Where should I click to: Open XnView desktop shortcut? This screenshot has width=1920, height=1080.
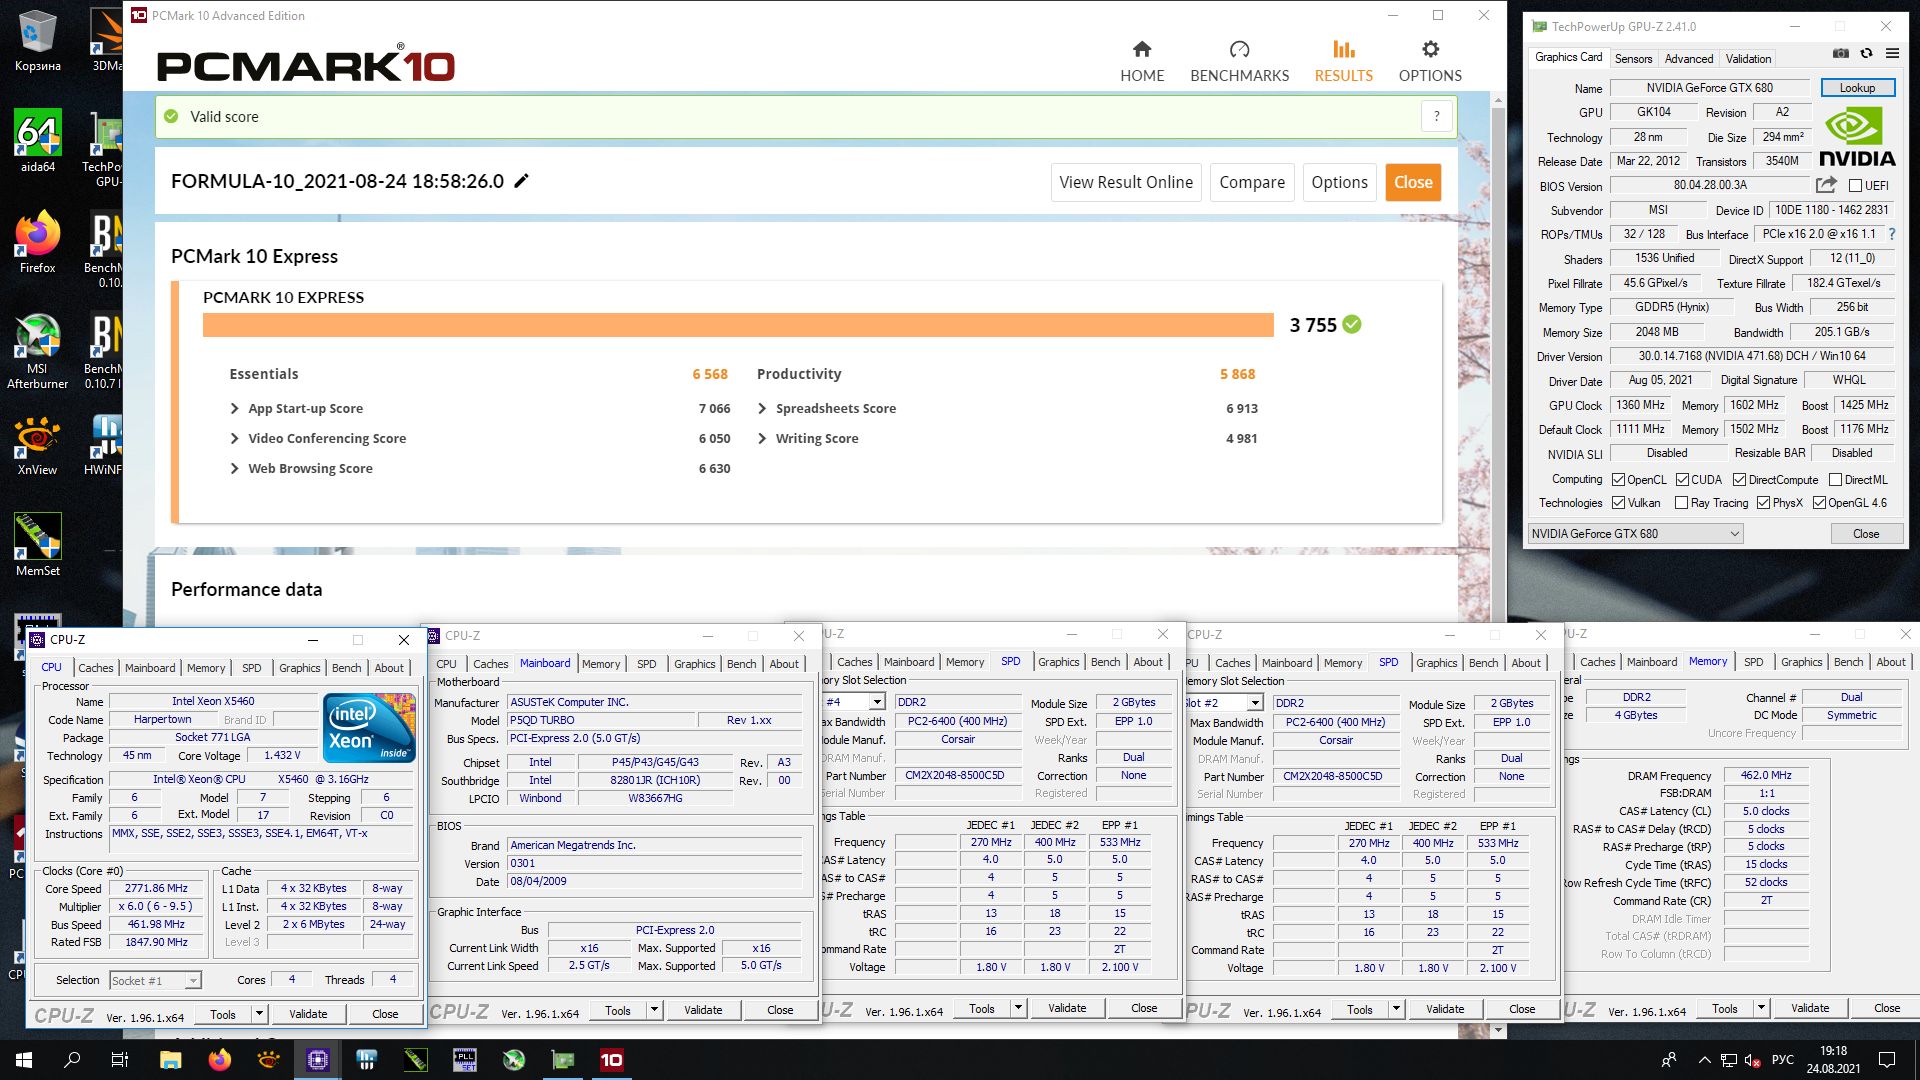tap(38, 446)
